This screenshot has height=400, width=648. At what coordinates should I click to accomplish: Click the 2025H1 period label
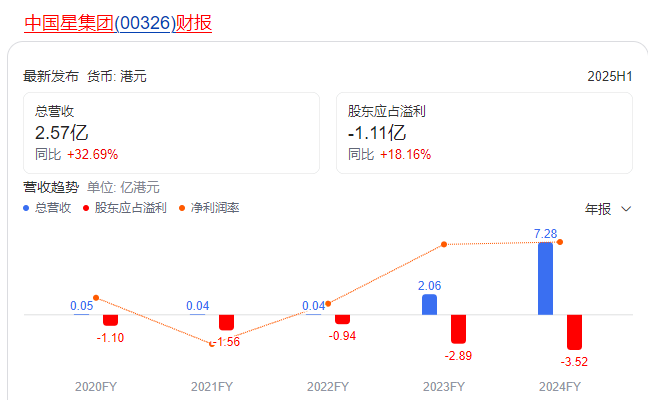coord(610,76)
